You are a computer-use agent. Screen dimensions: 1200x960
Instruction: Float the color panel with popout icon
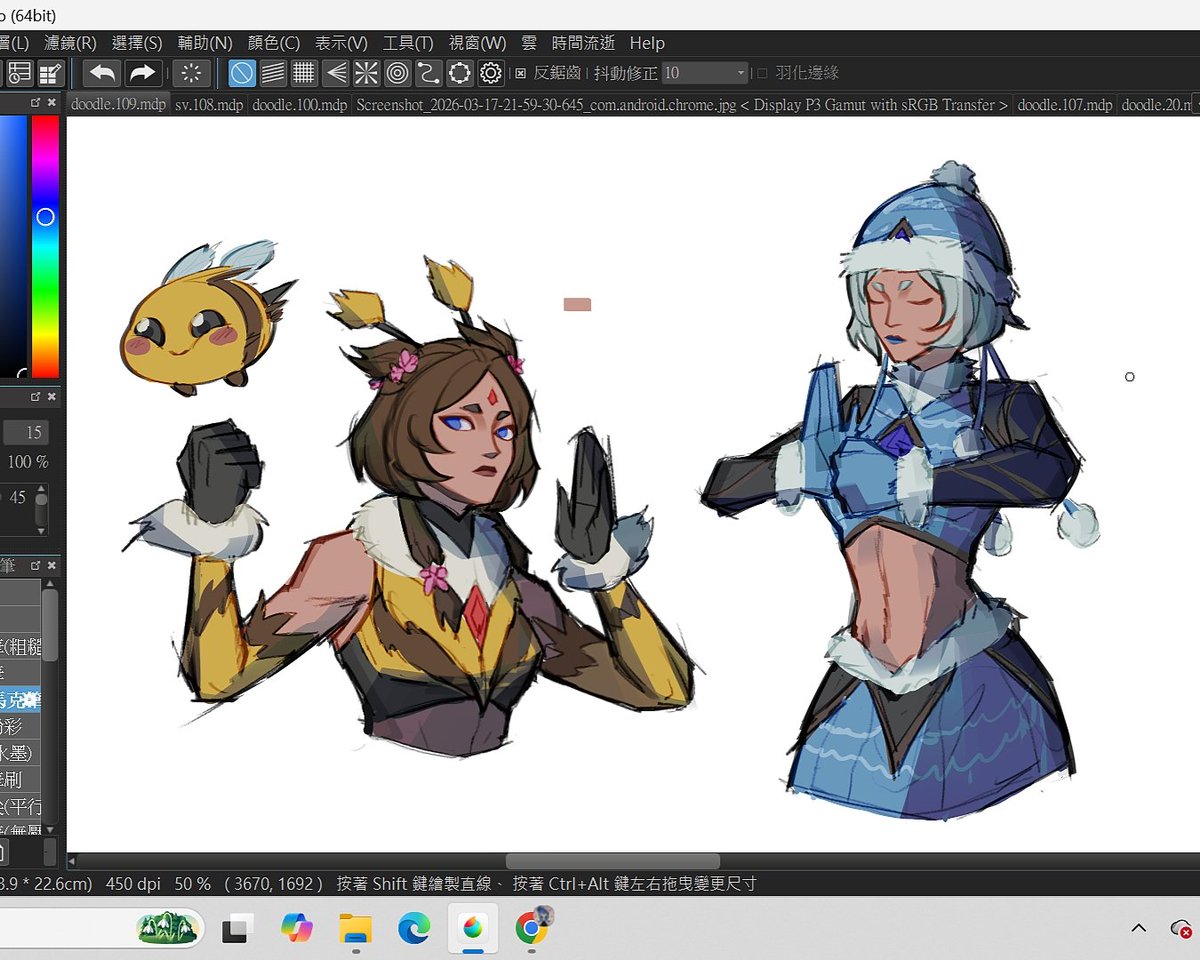[36, 103]
